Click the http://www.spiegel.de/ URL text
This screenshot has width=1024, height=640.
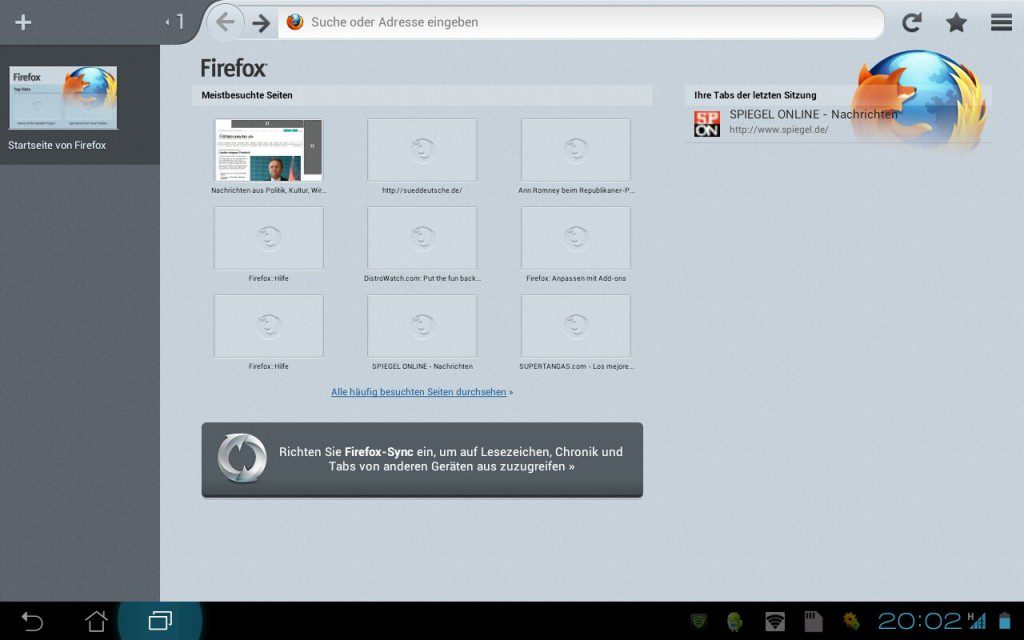coord(778,129)
